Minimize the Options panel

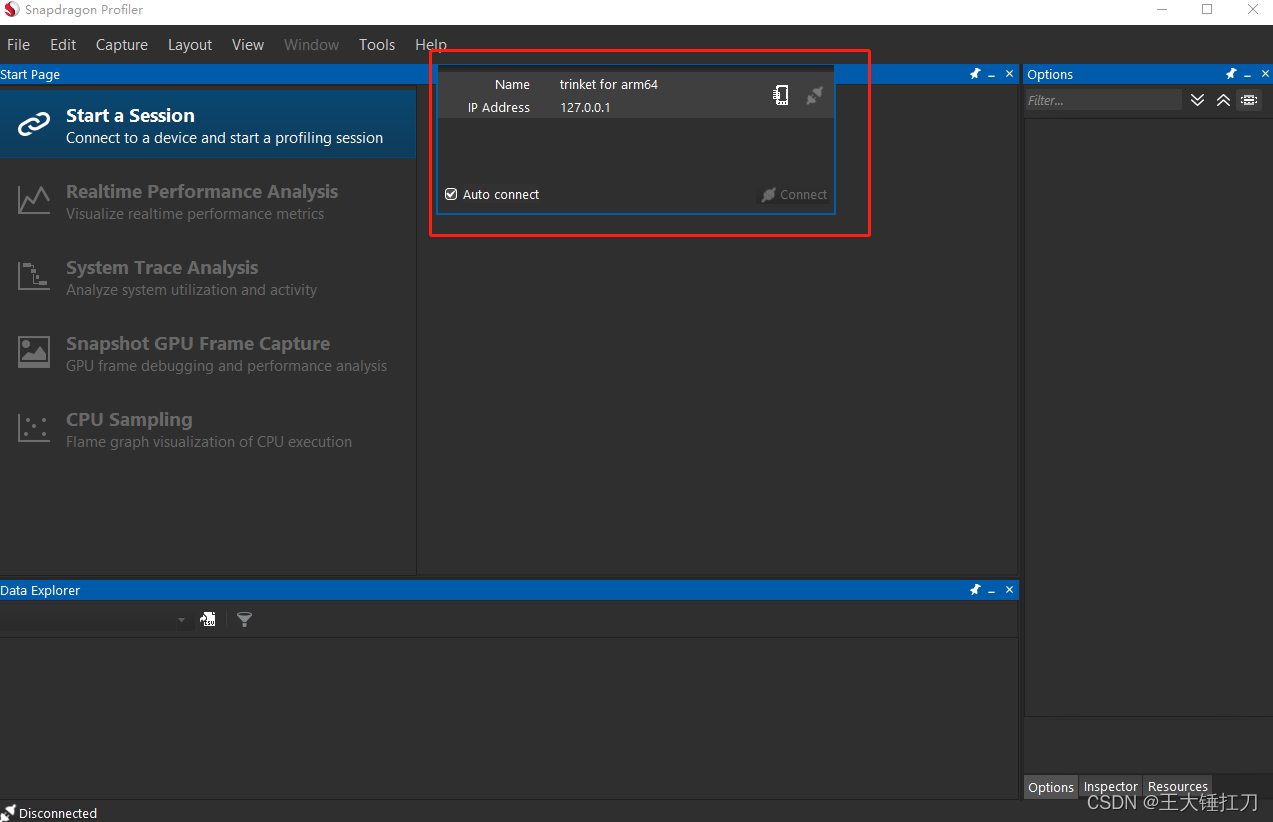[x=1247, y=75]
